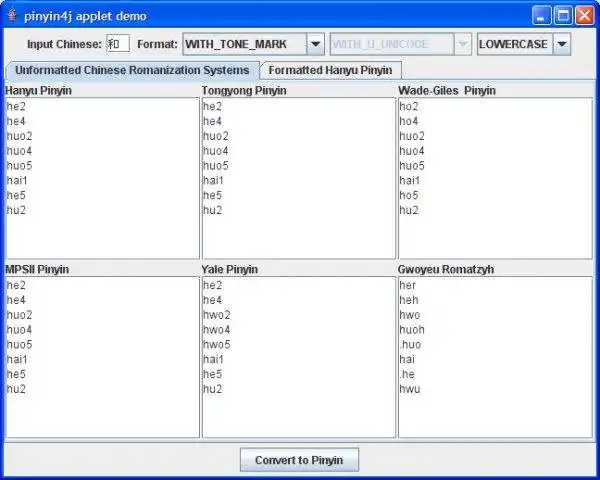Click the Format: label
Screen dimensions: 600x480
[x=157, y=44]
